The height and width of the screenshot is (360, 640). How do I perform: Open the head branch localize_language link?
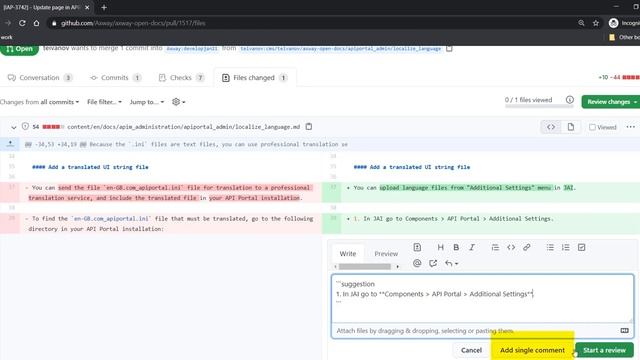pos(340,49)
